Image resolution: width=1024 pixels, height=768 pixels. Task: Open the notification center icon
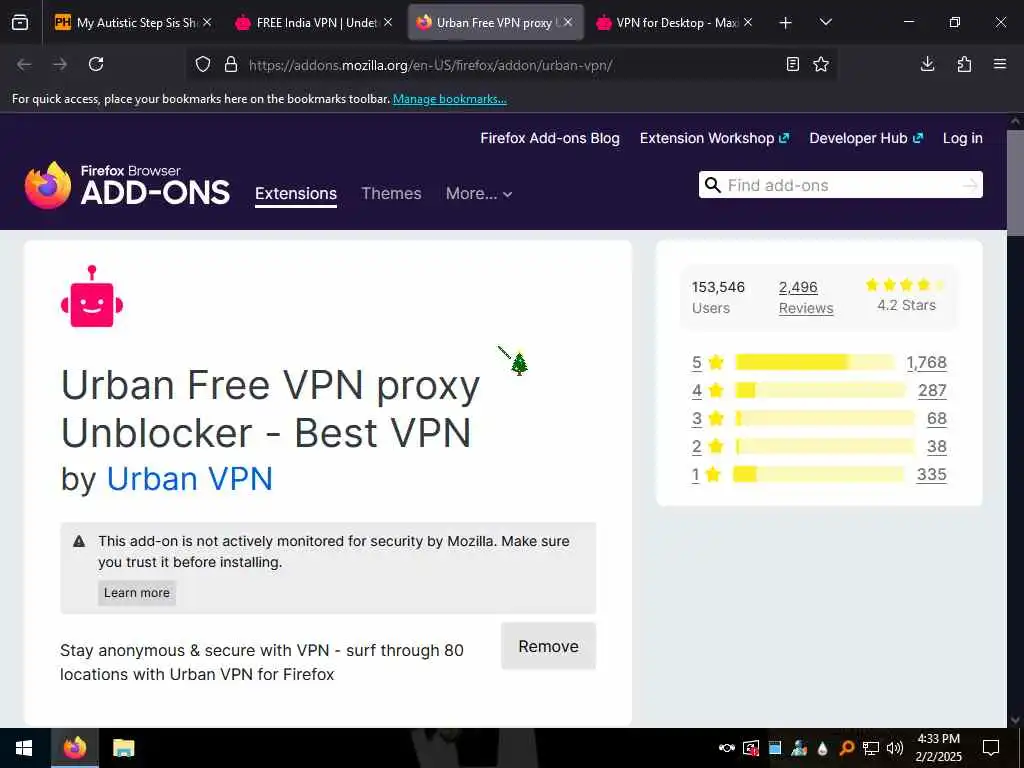coord(991,748)
